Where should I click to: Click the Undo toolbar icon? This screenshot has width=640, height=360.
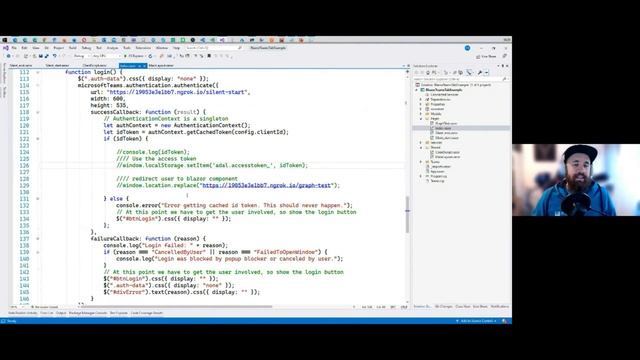click(55, 56)
